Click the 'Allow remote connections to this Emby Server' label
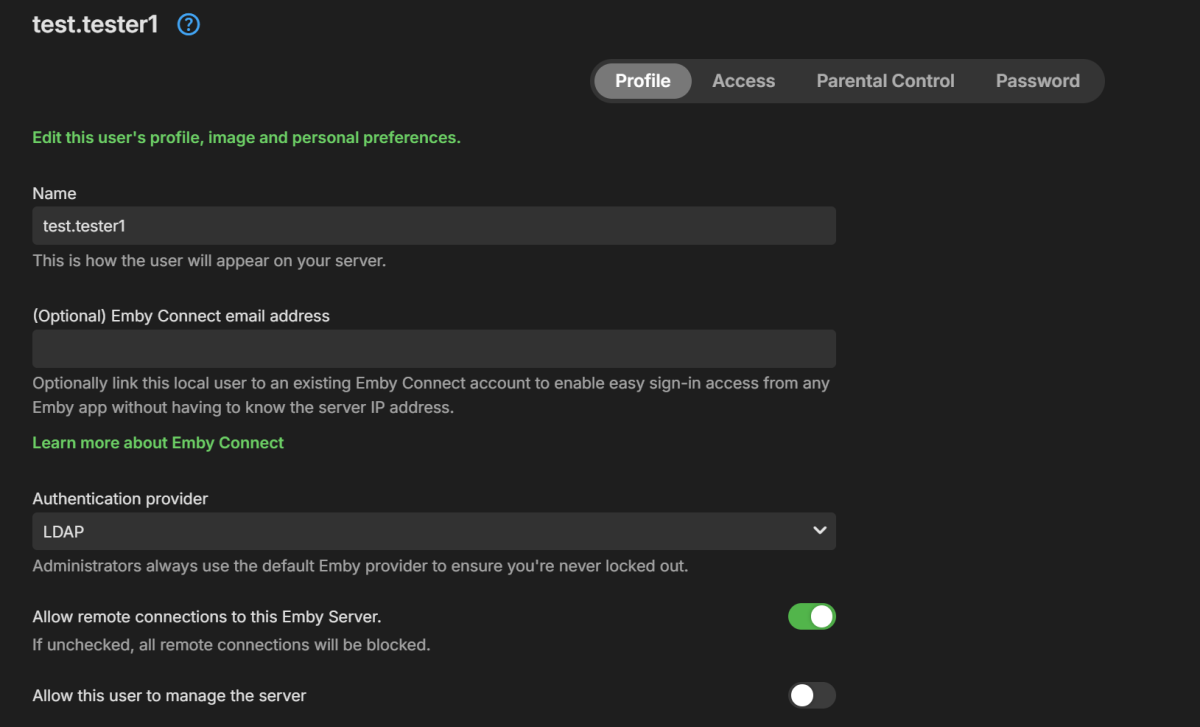The image size is (1200, 727). [207, 616]
